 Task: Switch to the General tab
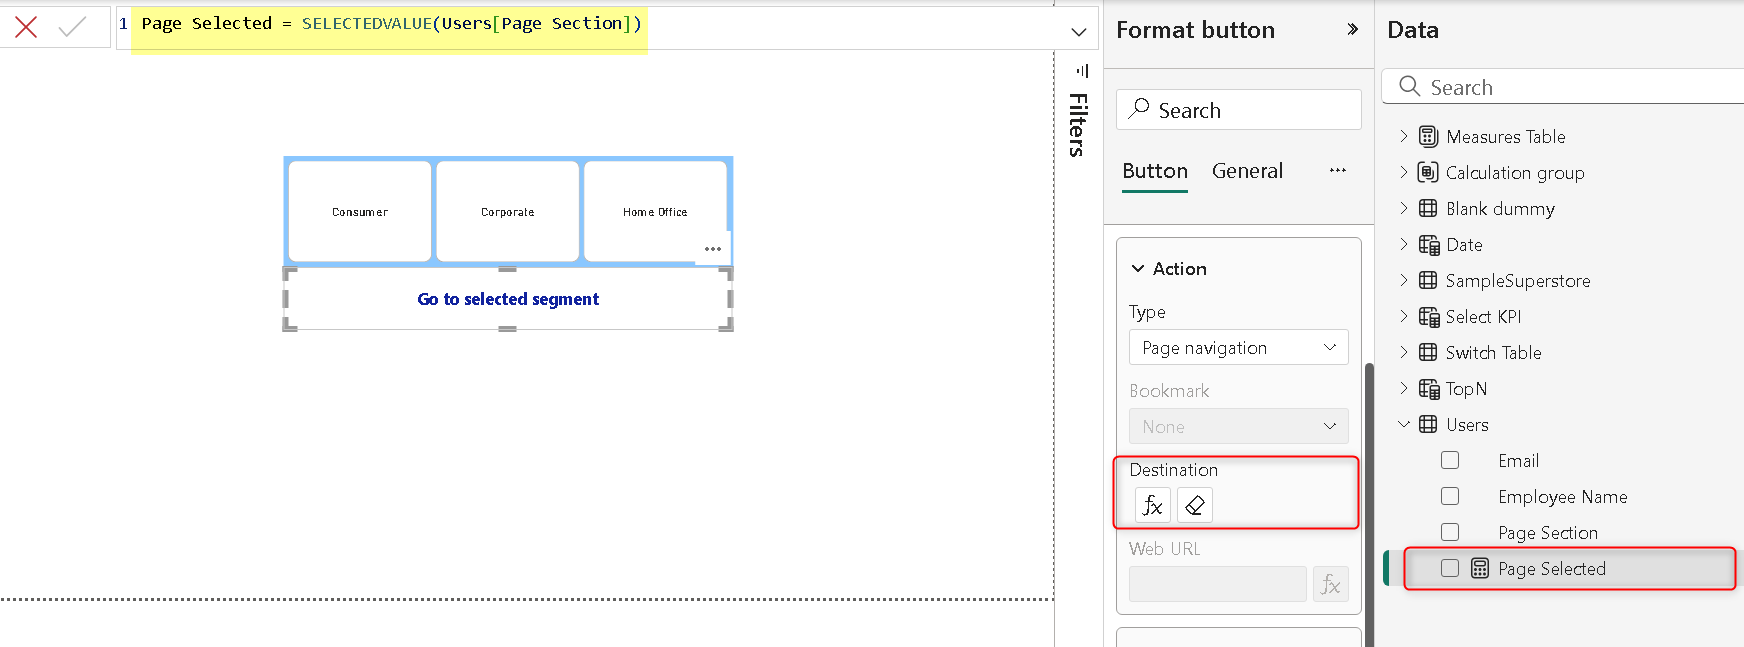pos(1247,171)
